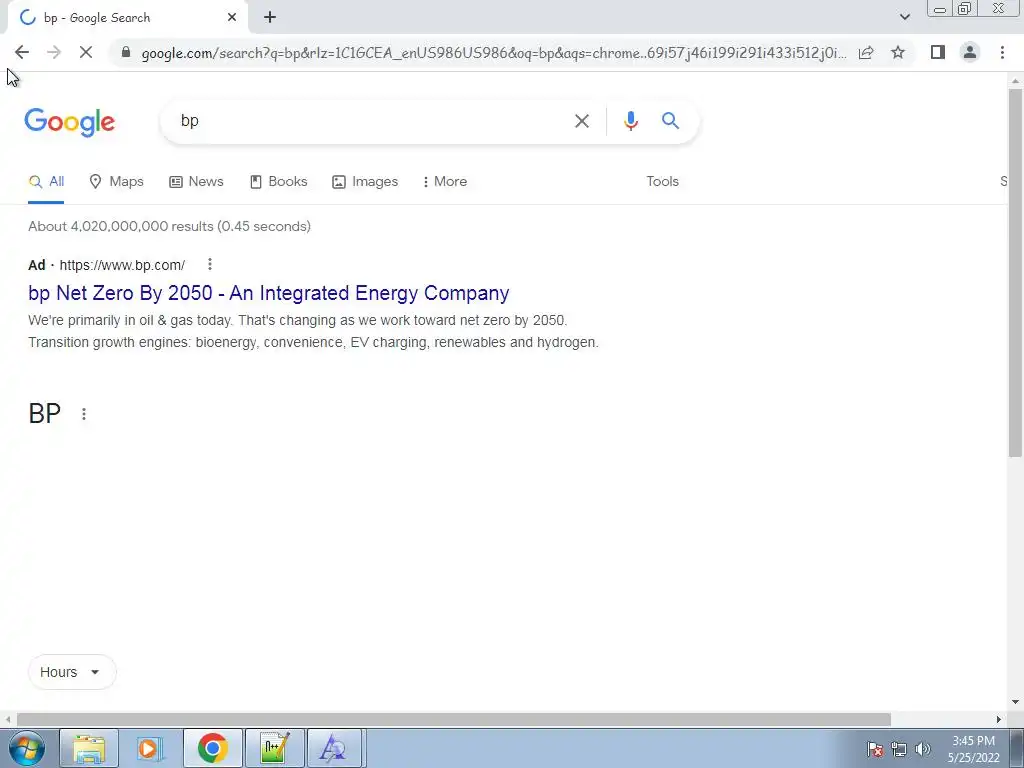Click the vertical scrollbar thumb
This screenshot has height=768, width=1024.
point(1015,273)
